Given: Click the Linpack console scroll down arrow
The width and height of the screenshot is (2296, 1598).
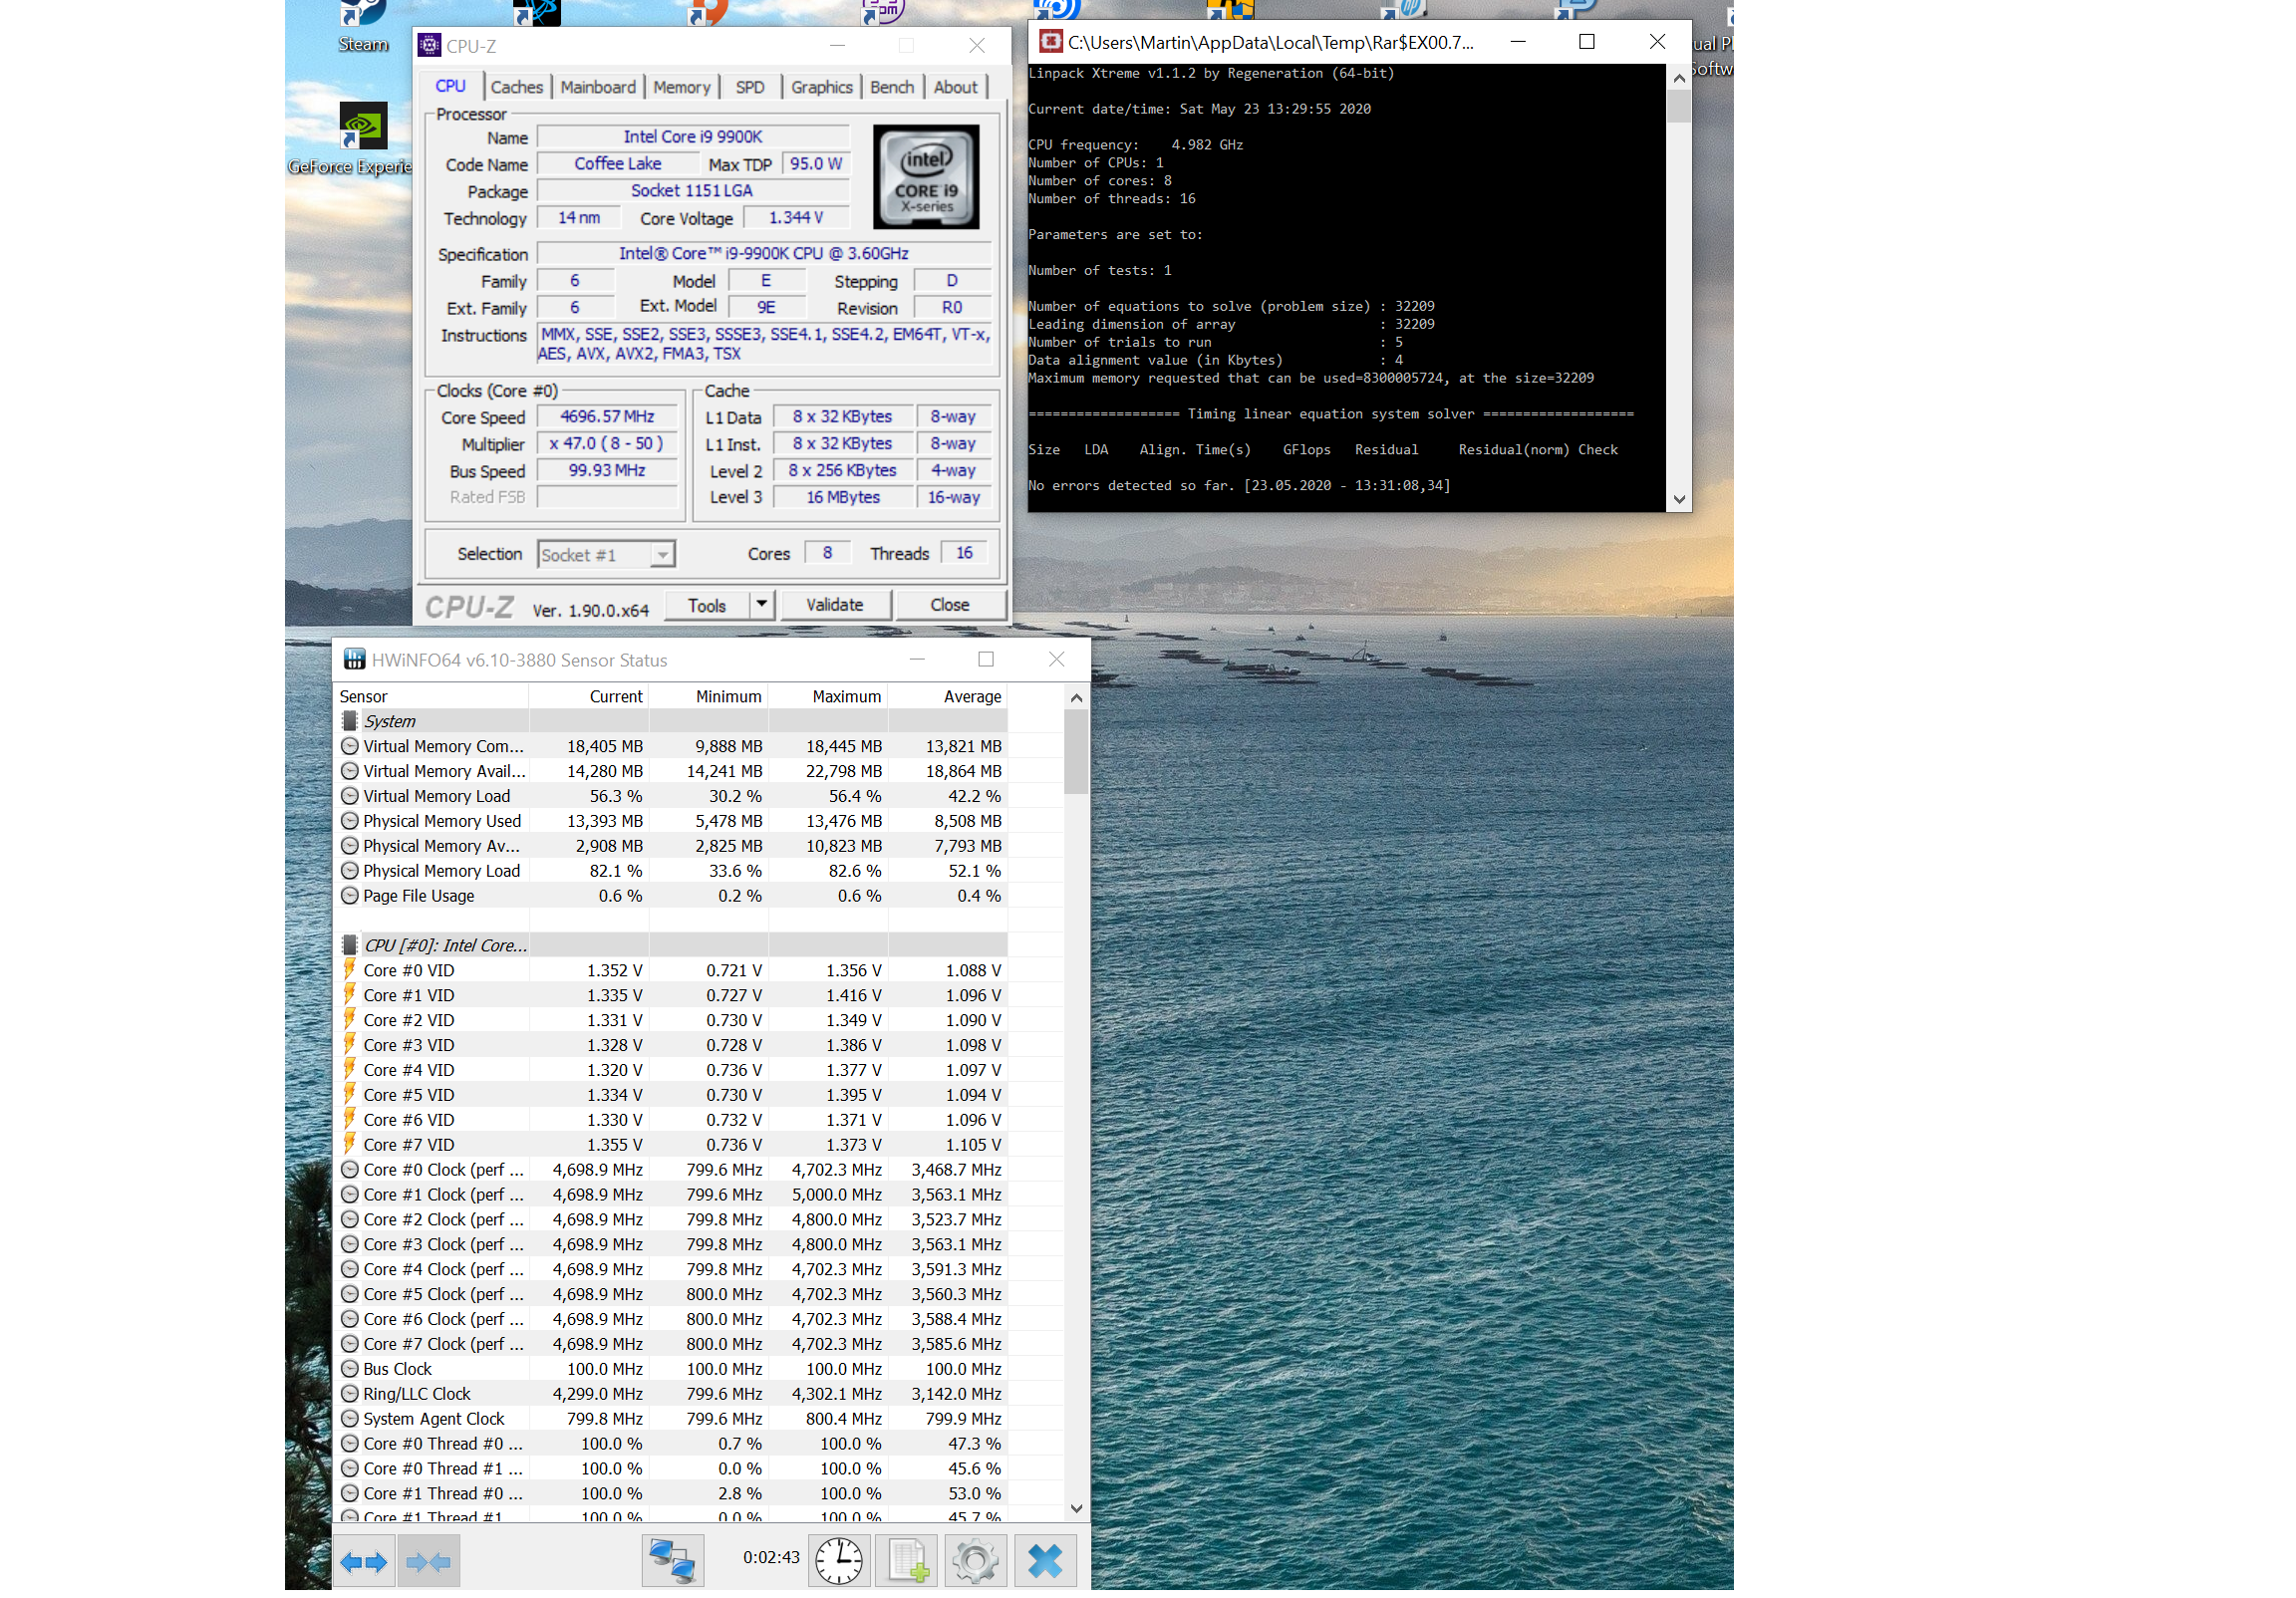Looking at the screenshot, I should [1679, 499].
